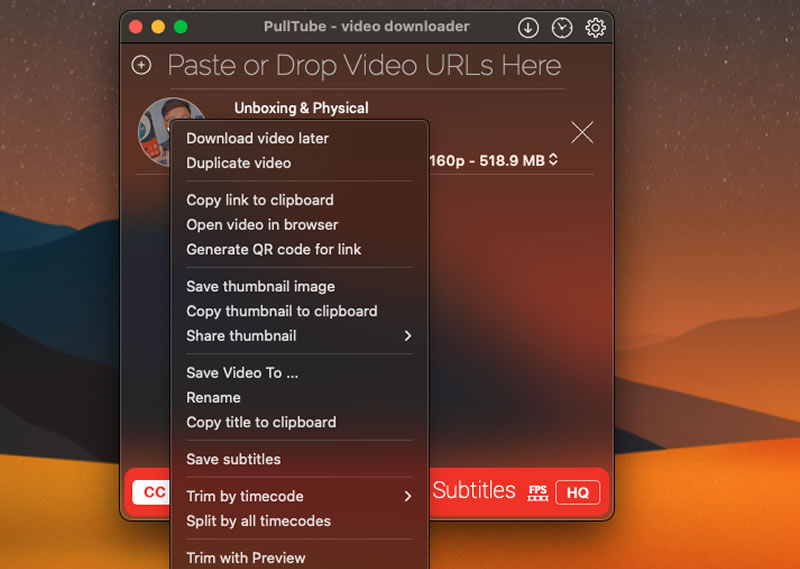800x569 pixels.
Task: Choose Download video later
Action: click(299, 138)
